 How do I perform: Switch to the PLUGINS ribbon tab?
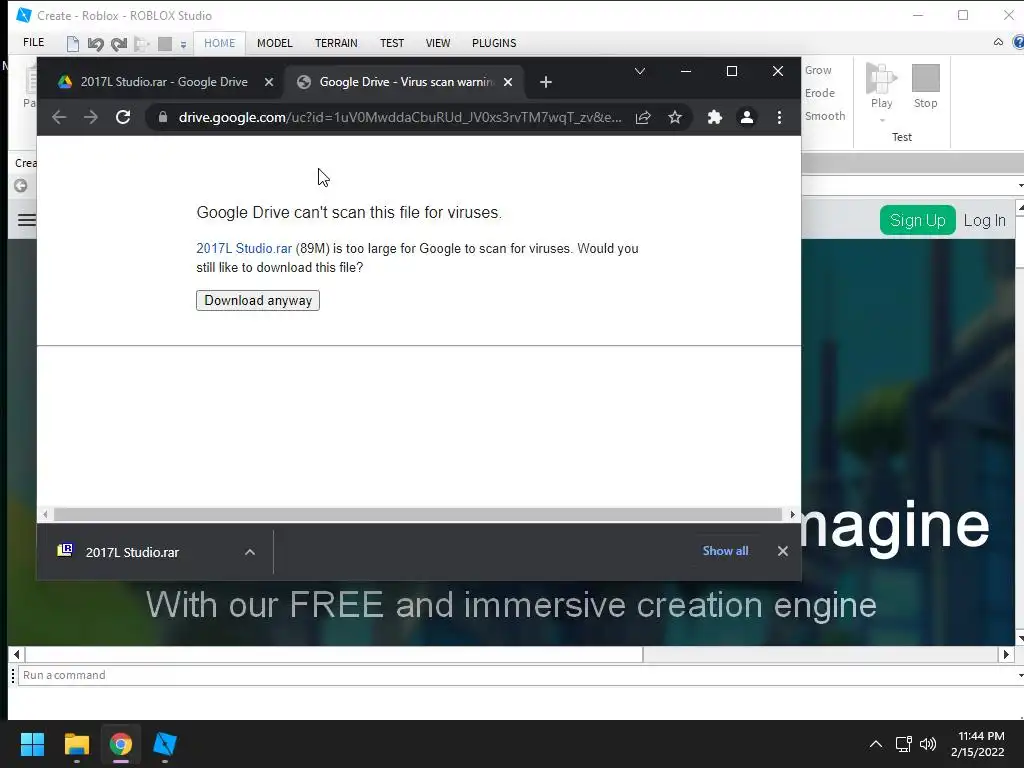494,43
